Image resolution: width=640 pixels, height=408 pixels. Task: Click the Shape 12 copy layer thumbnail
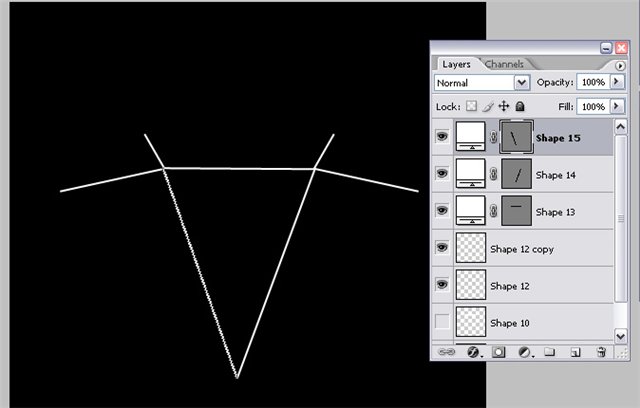point(471,248)
